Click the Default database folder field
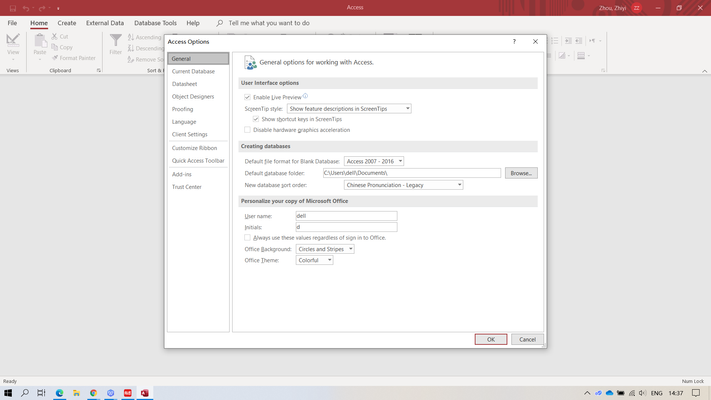The width and height of the screenshot is (711, 400). click(x=412, y=173)
